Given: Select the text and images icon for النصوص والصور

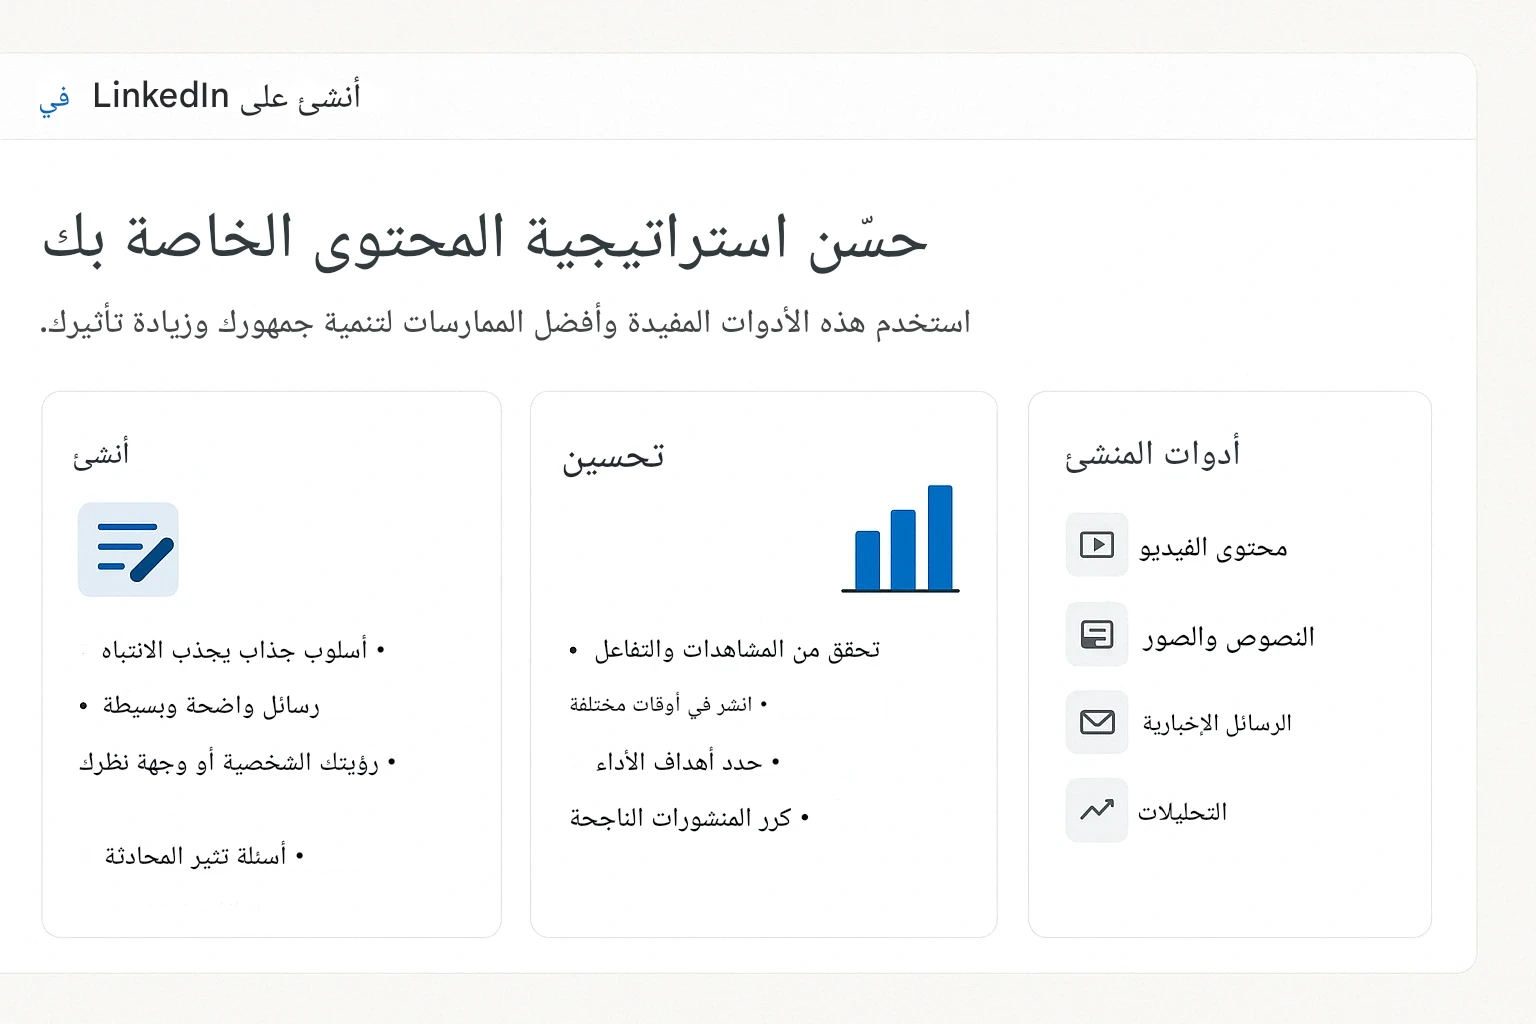Looking at the screenshot, I should click(1097, 634).
